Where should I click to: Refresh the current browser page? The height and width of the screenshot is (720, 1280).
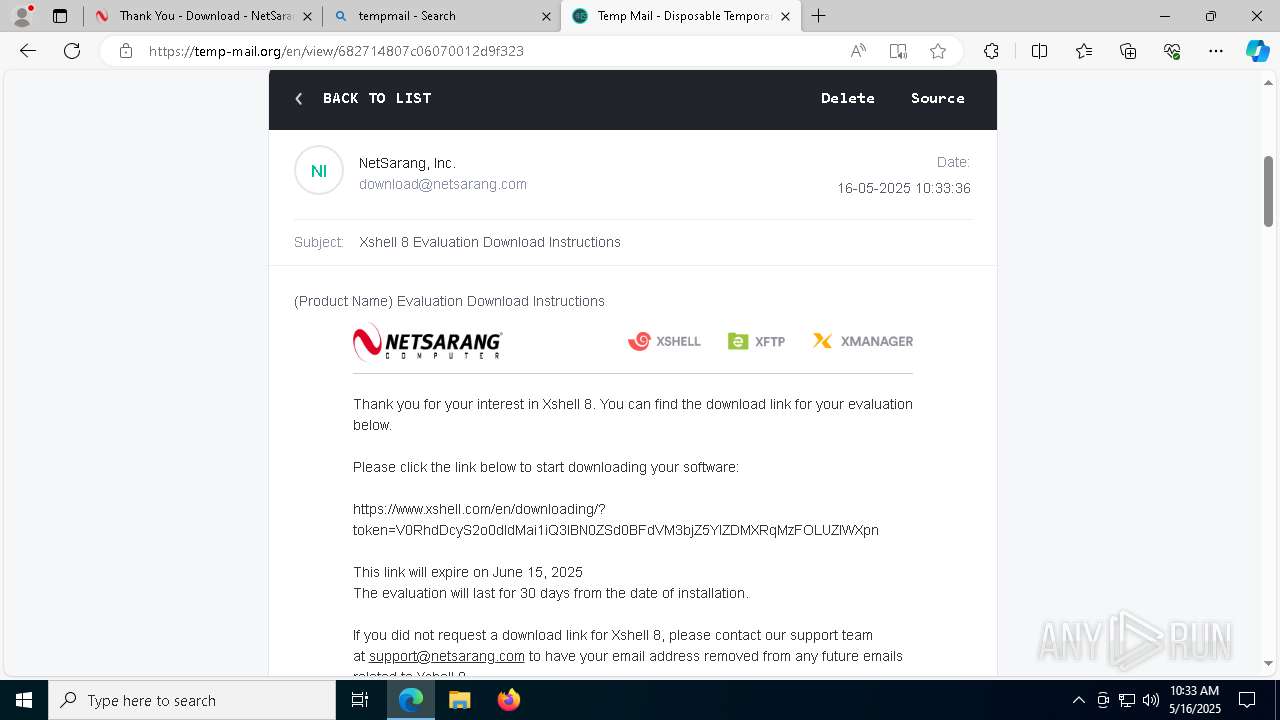(x=72, y=51)
